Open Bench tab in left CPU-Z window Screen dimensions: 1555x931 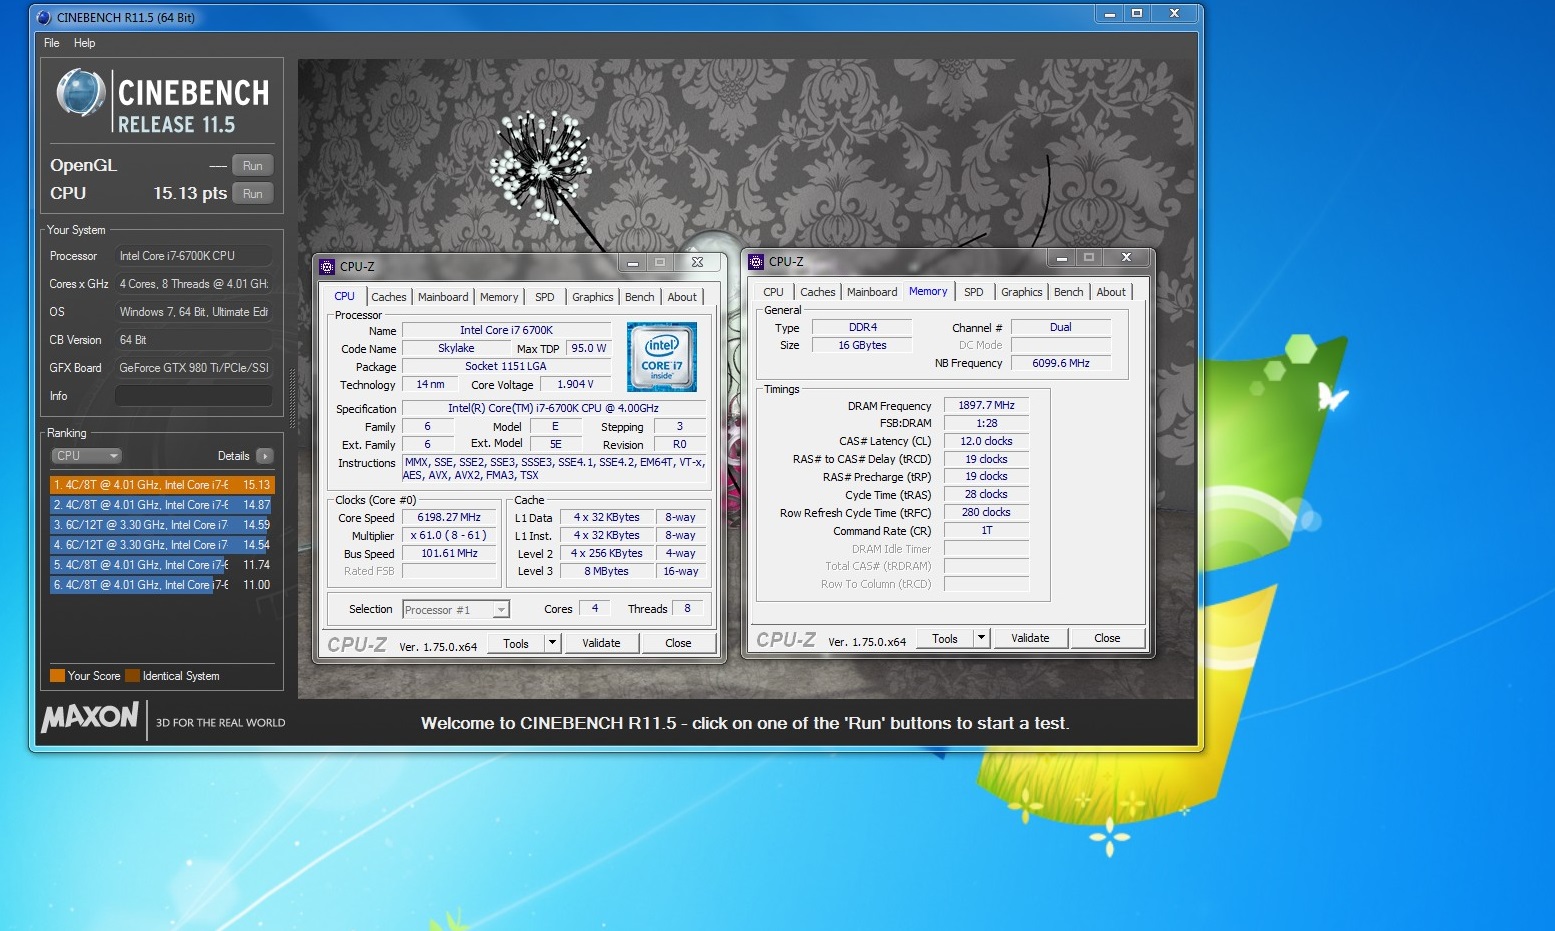[640, 297]
